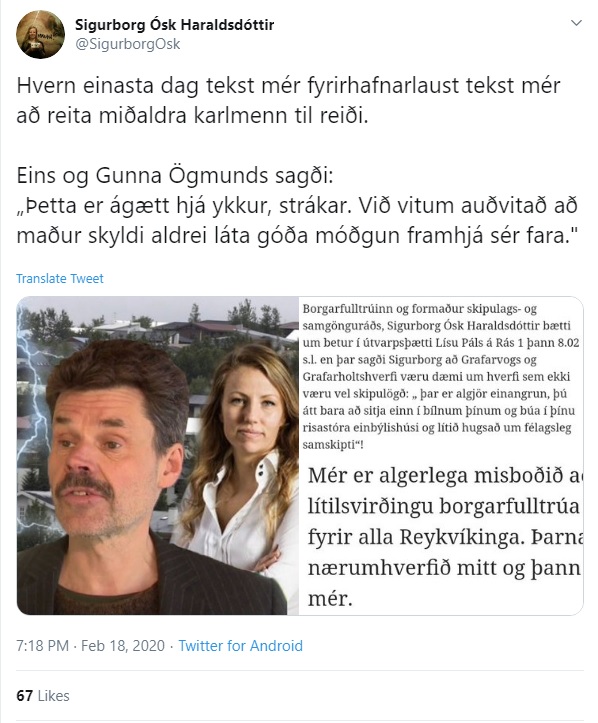Open the Twitter for Android source link

[x=240, y=646]
